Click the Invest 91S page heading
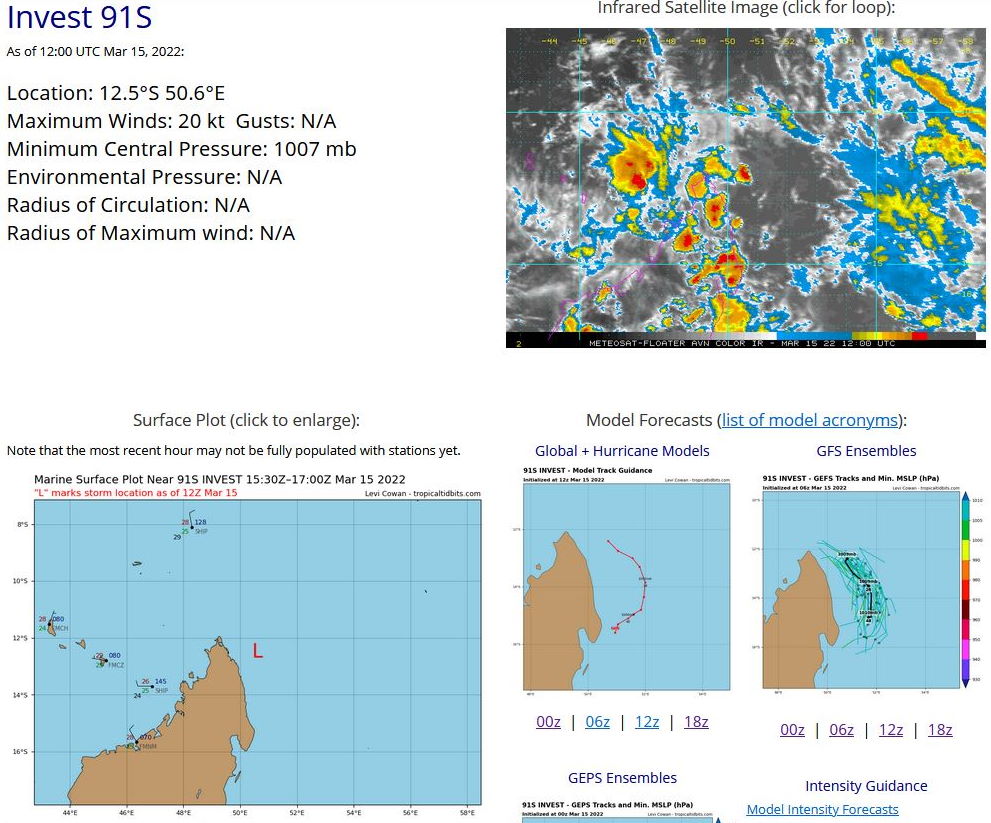 tap(80, 18)
